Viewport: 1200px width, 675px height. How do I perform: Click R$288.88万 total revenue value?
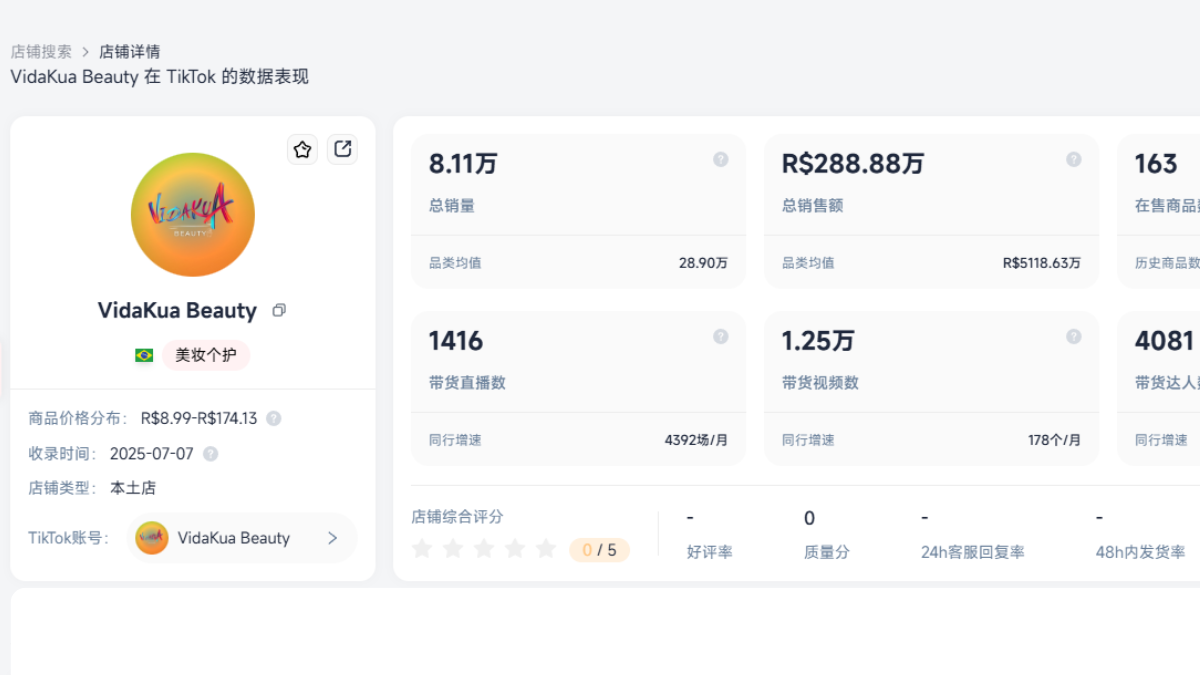[853, 164]
